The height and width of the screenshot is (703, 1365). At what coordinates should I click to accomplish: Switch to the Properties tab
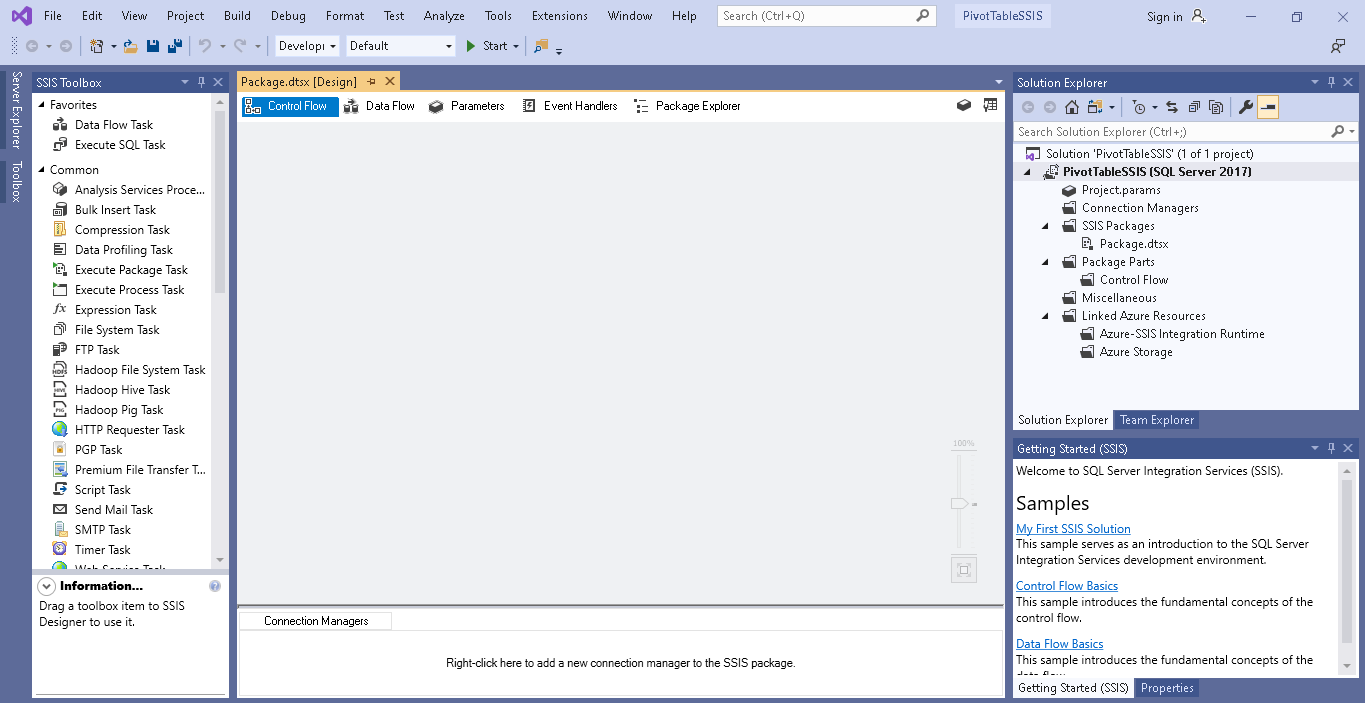point(1167,688)
